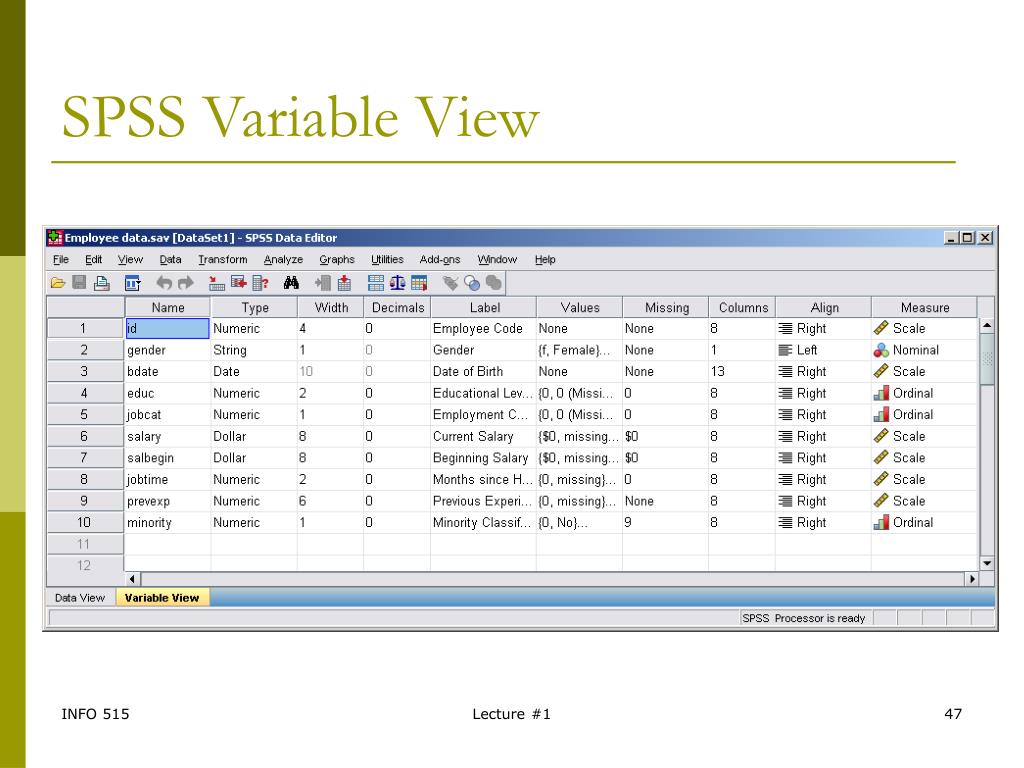This screenshot has height=768, width=1024.
Task: Click the Weight Cases scale icon
Action: (397, 283)
